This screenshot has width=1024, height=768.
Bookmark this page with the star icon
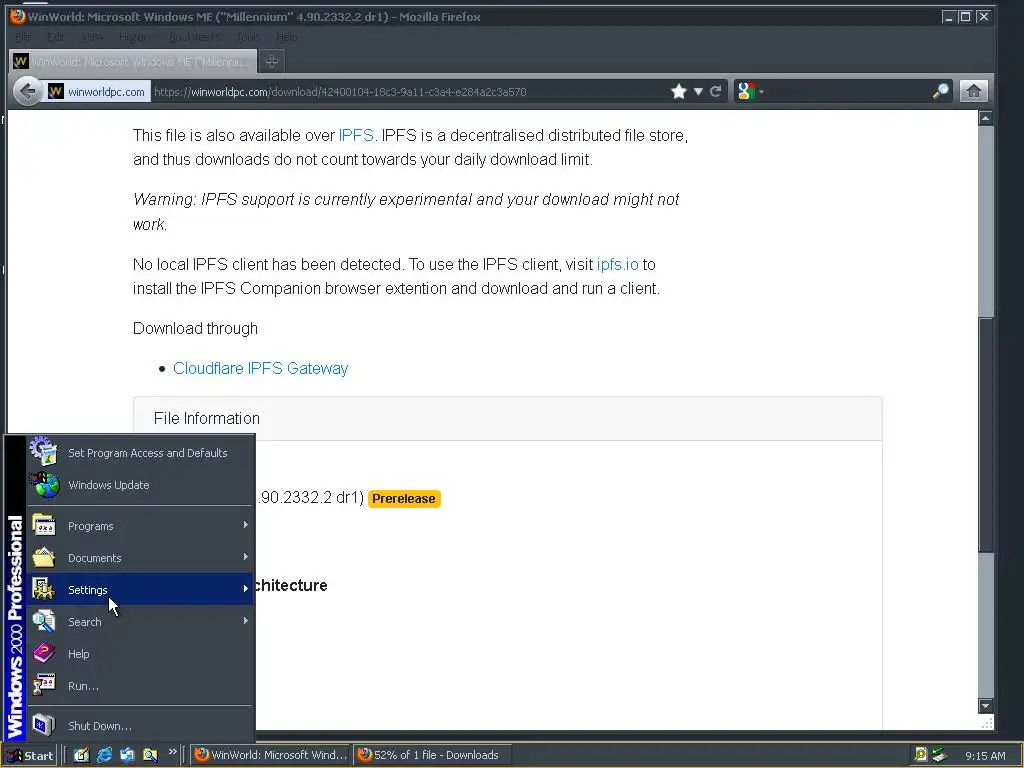[679, 91]
